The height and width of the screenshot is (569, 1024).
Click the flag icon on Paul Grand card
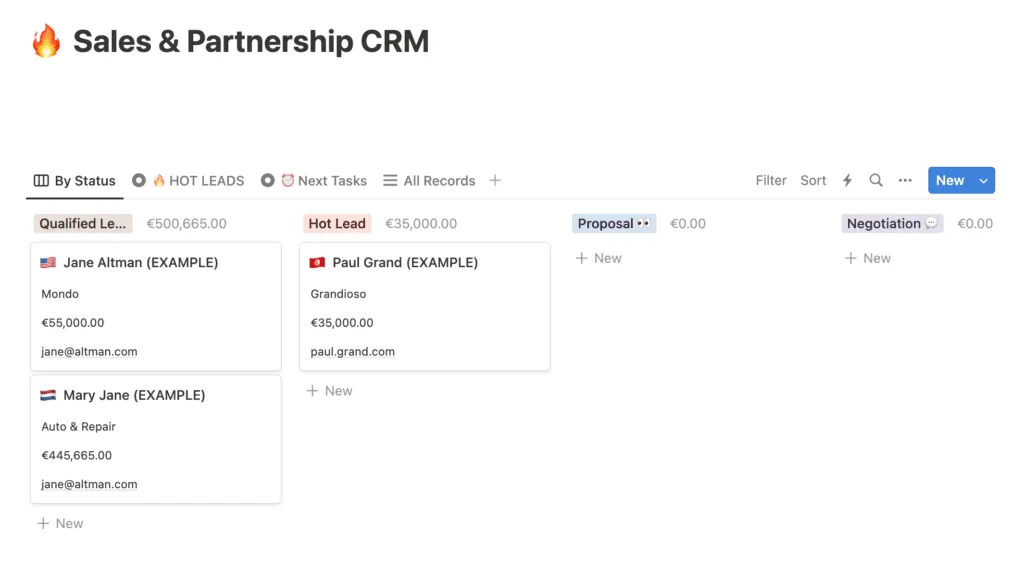(x=317, y=263)
